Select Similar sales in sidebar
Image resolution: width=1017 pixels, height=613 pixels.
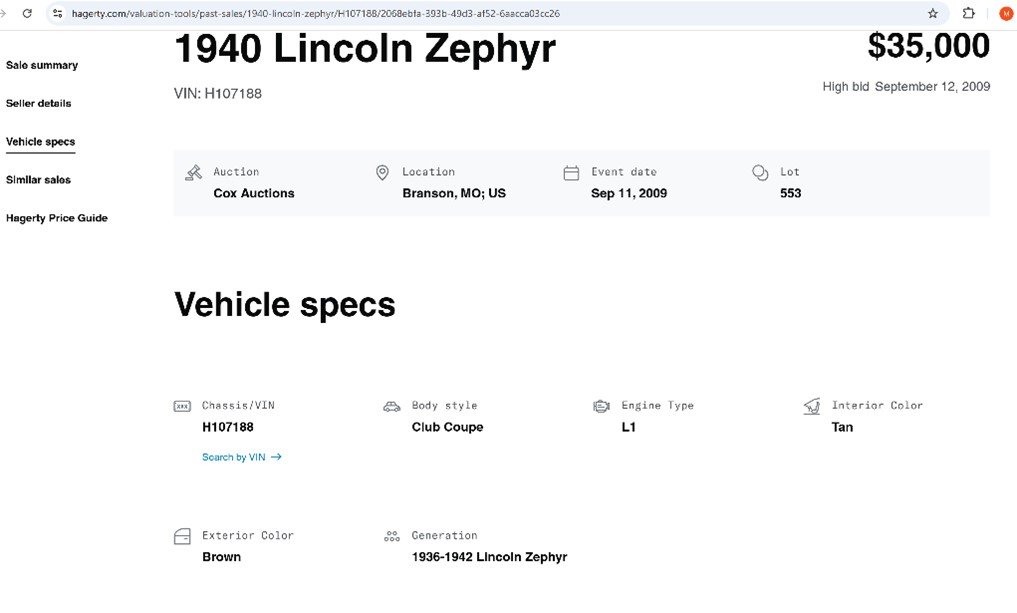click(x=39, y=180)
